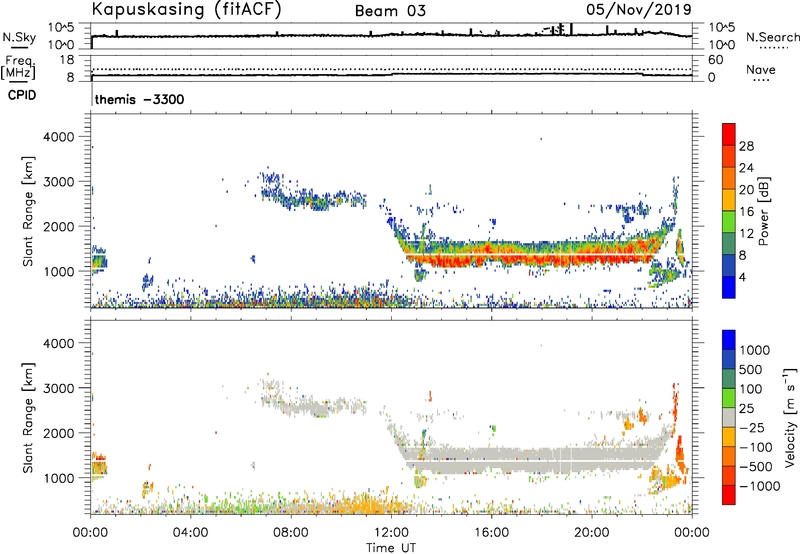The image size is (800, 554).
Task: Click the gray band of velocity colorbar
Action: [729, 417]
